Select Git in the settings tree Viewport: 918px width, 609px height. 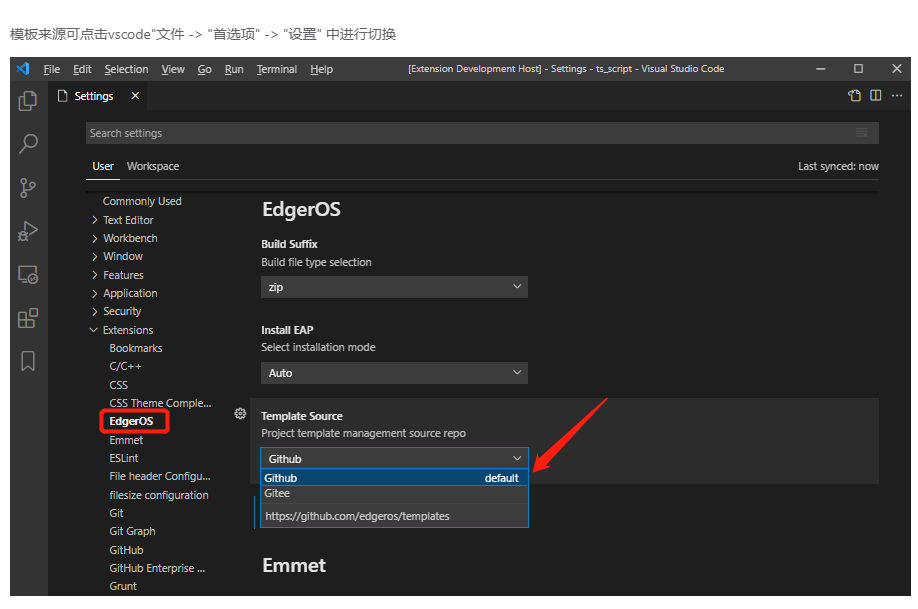tap(116, 514)
